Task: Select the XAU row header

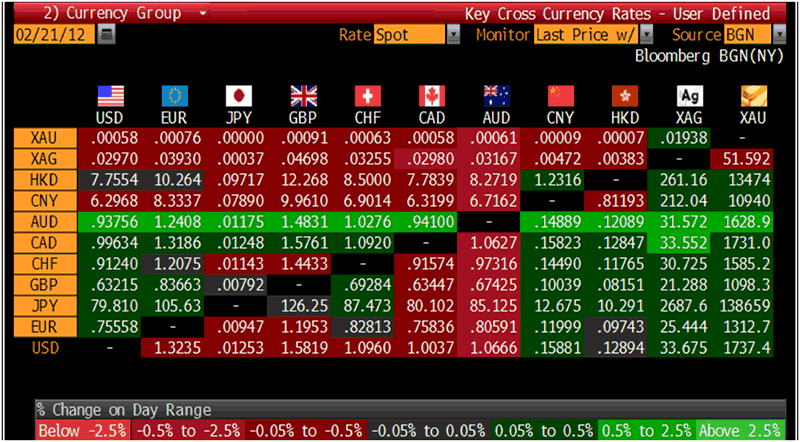Action: point(45,138)
